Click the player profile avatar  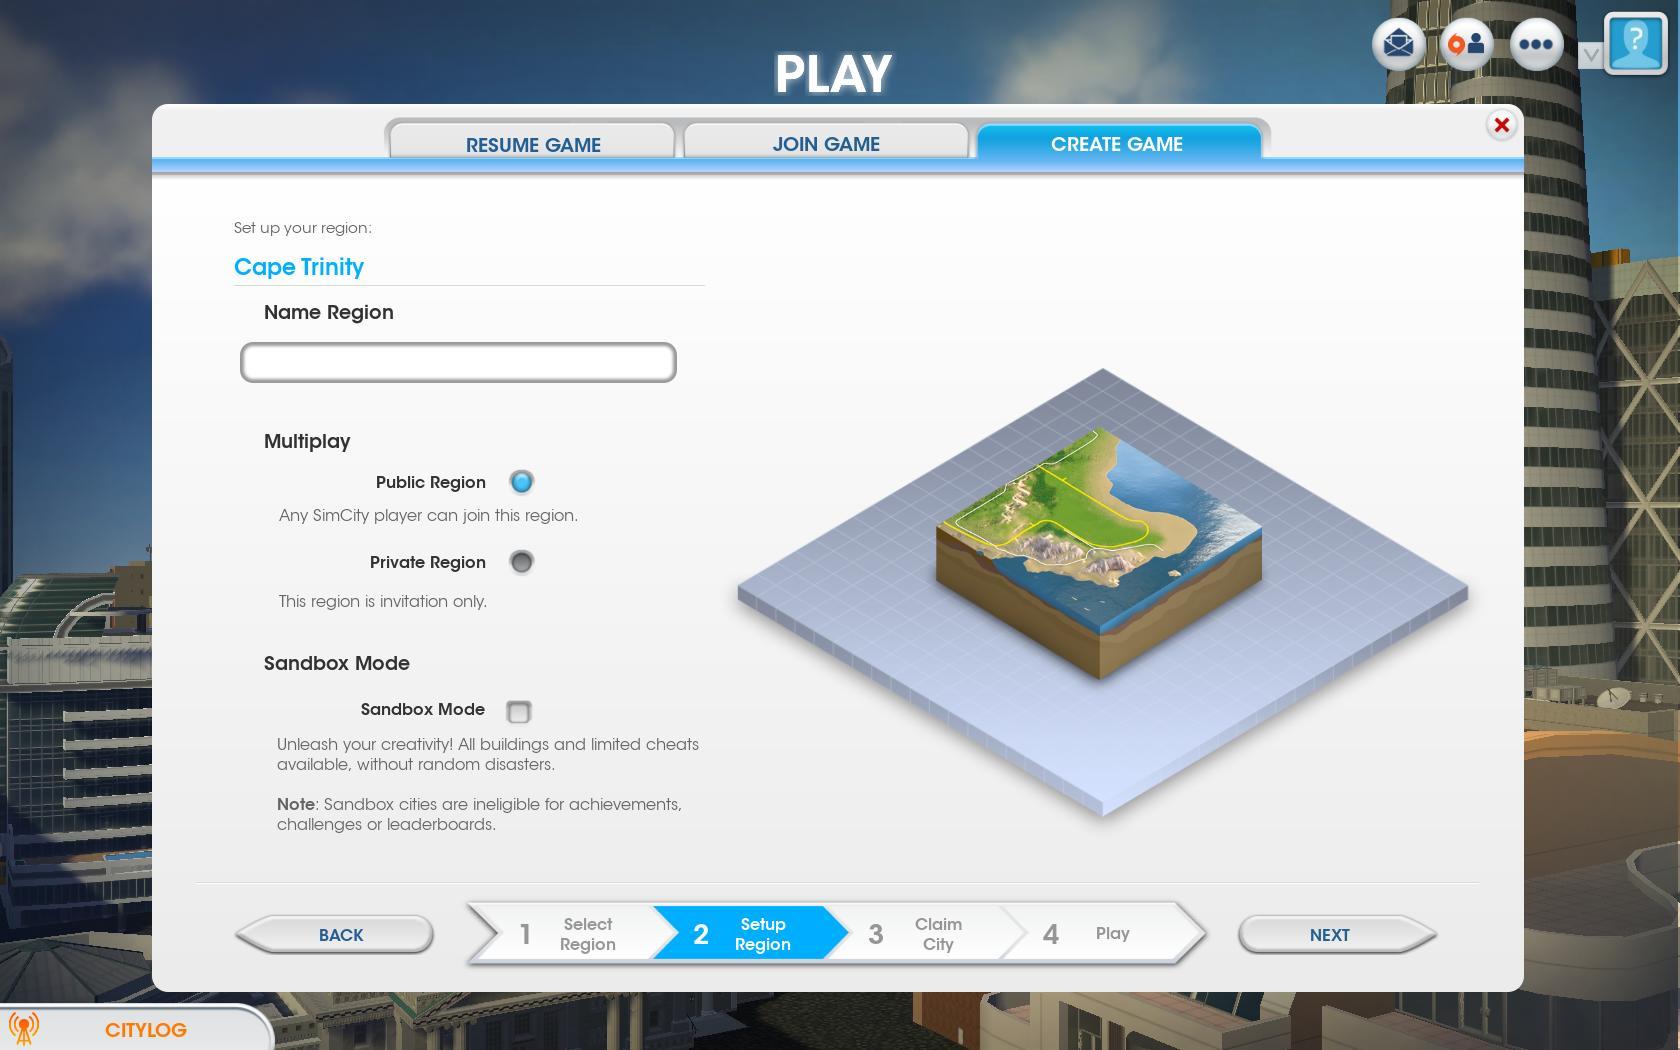[x=1634, y=43]
